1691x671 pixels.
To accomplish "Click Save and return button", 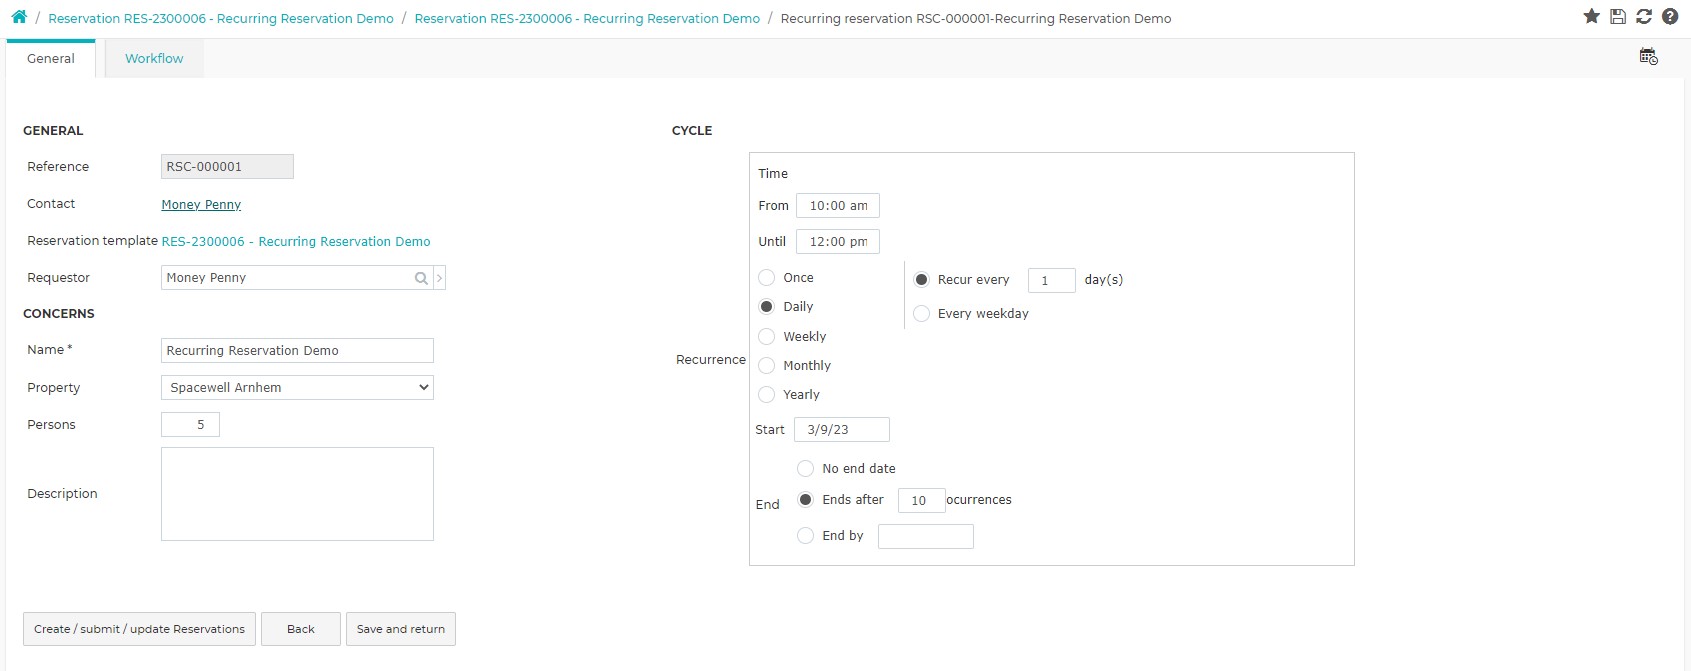I will tap(401, 629).
